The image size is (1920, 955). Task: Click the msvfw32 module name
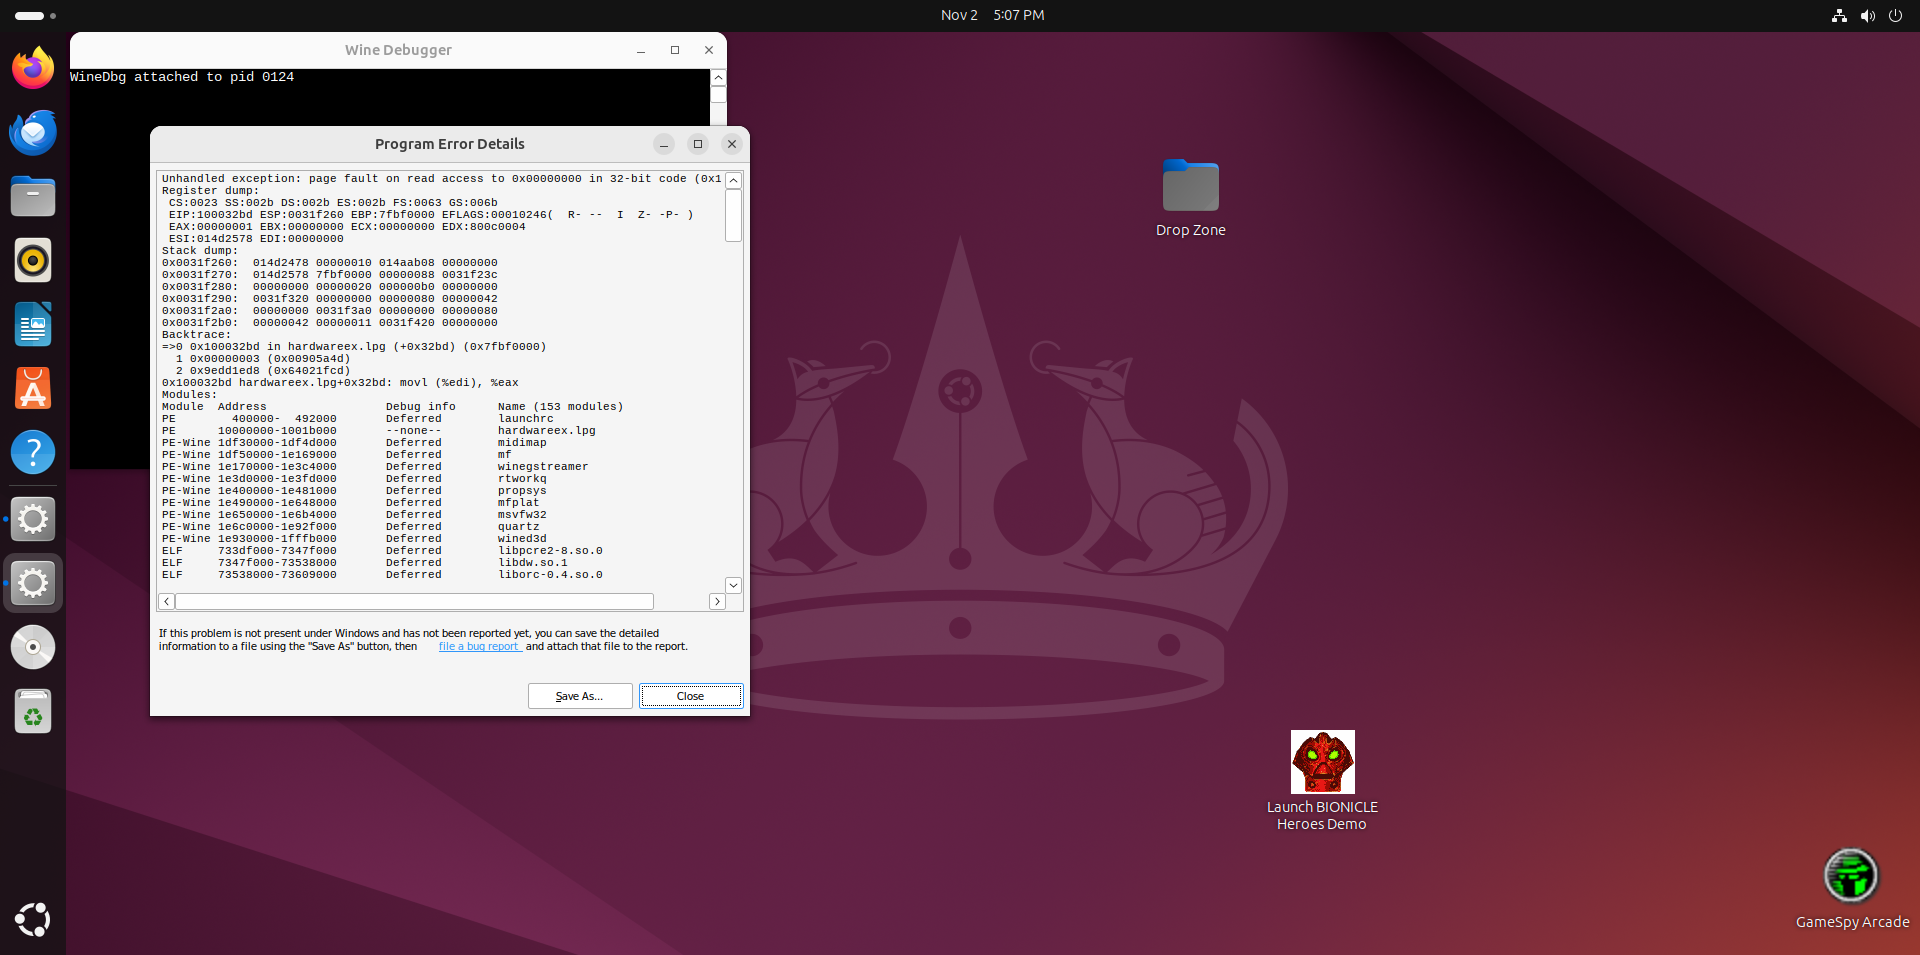click(522, 515)
